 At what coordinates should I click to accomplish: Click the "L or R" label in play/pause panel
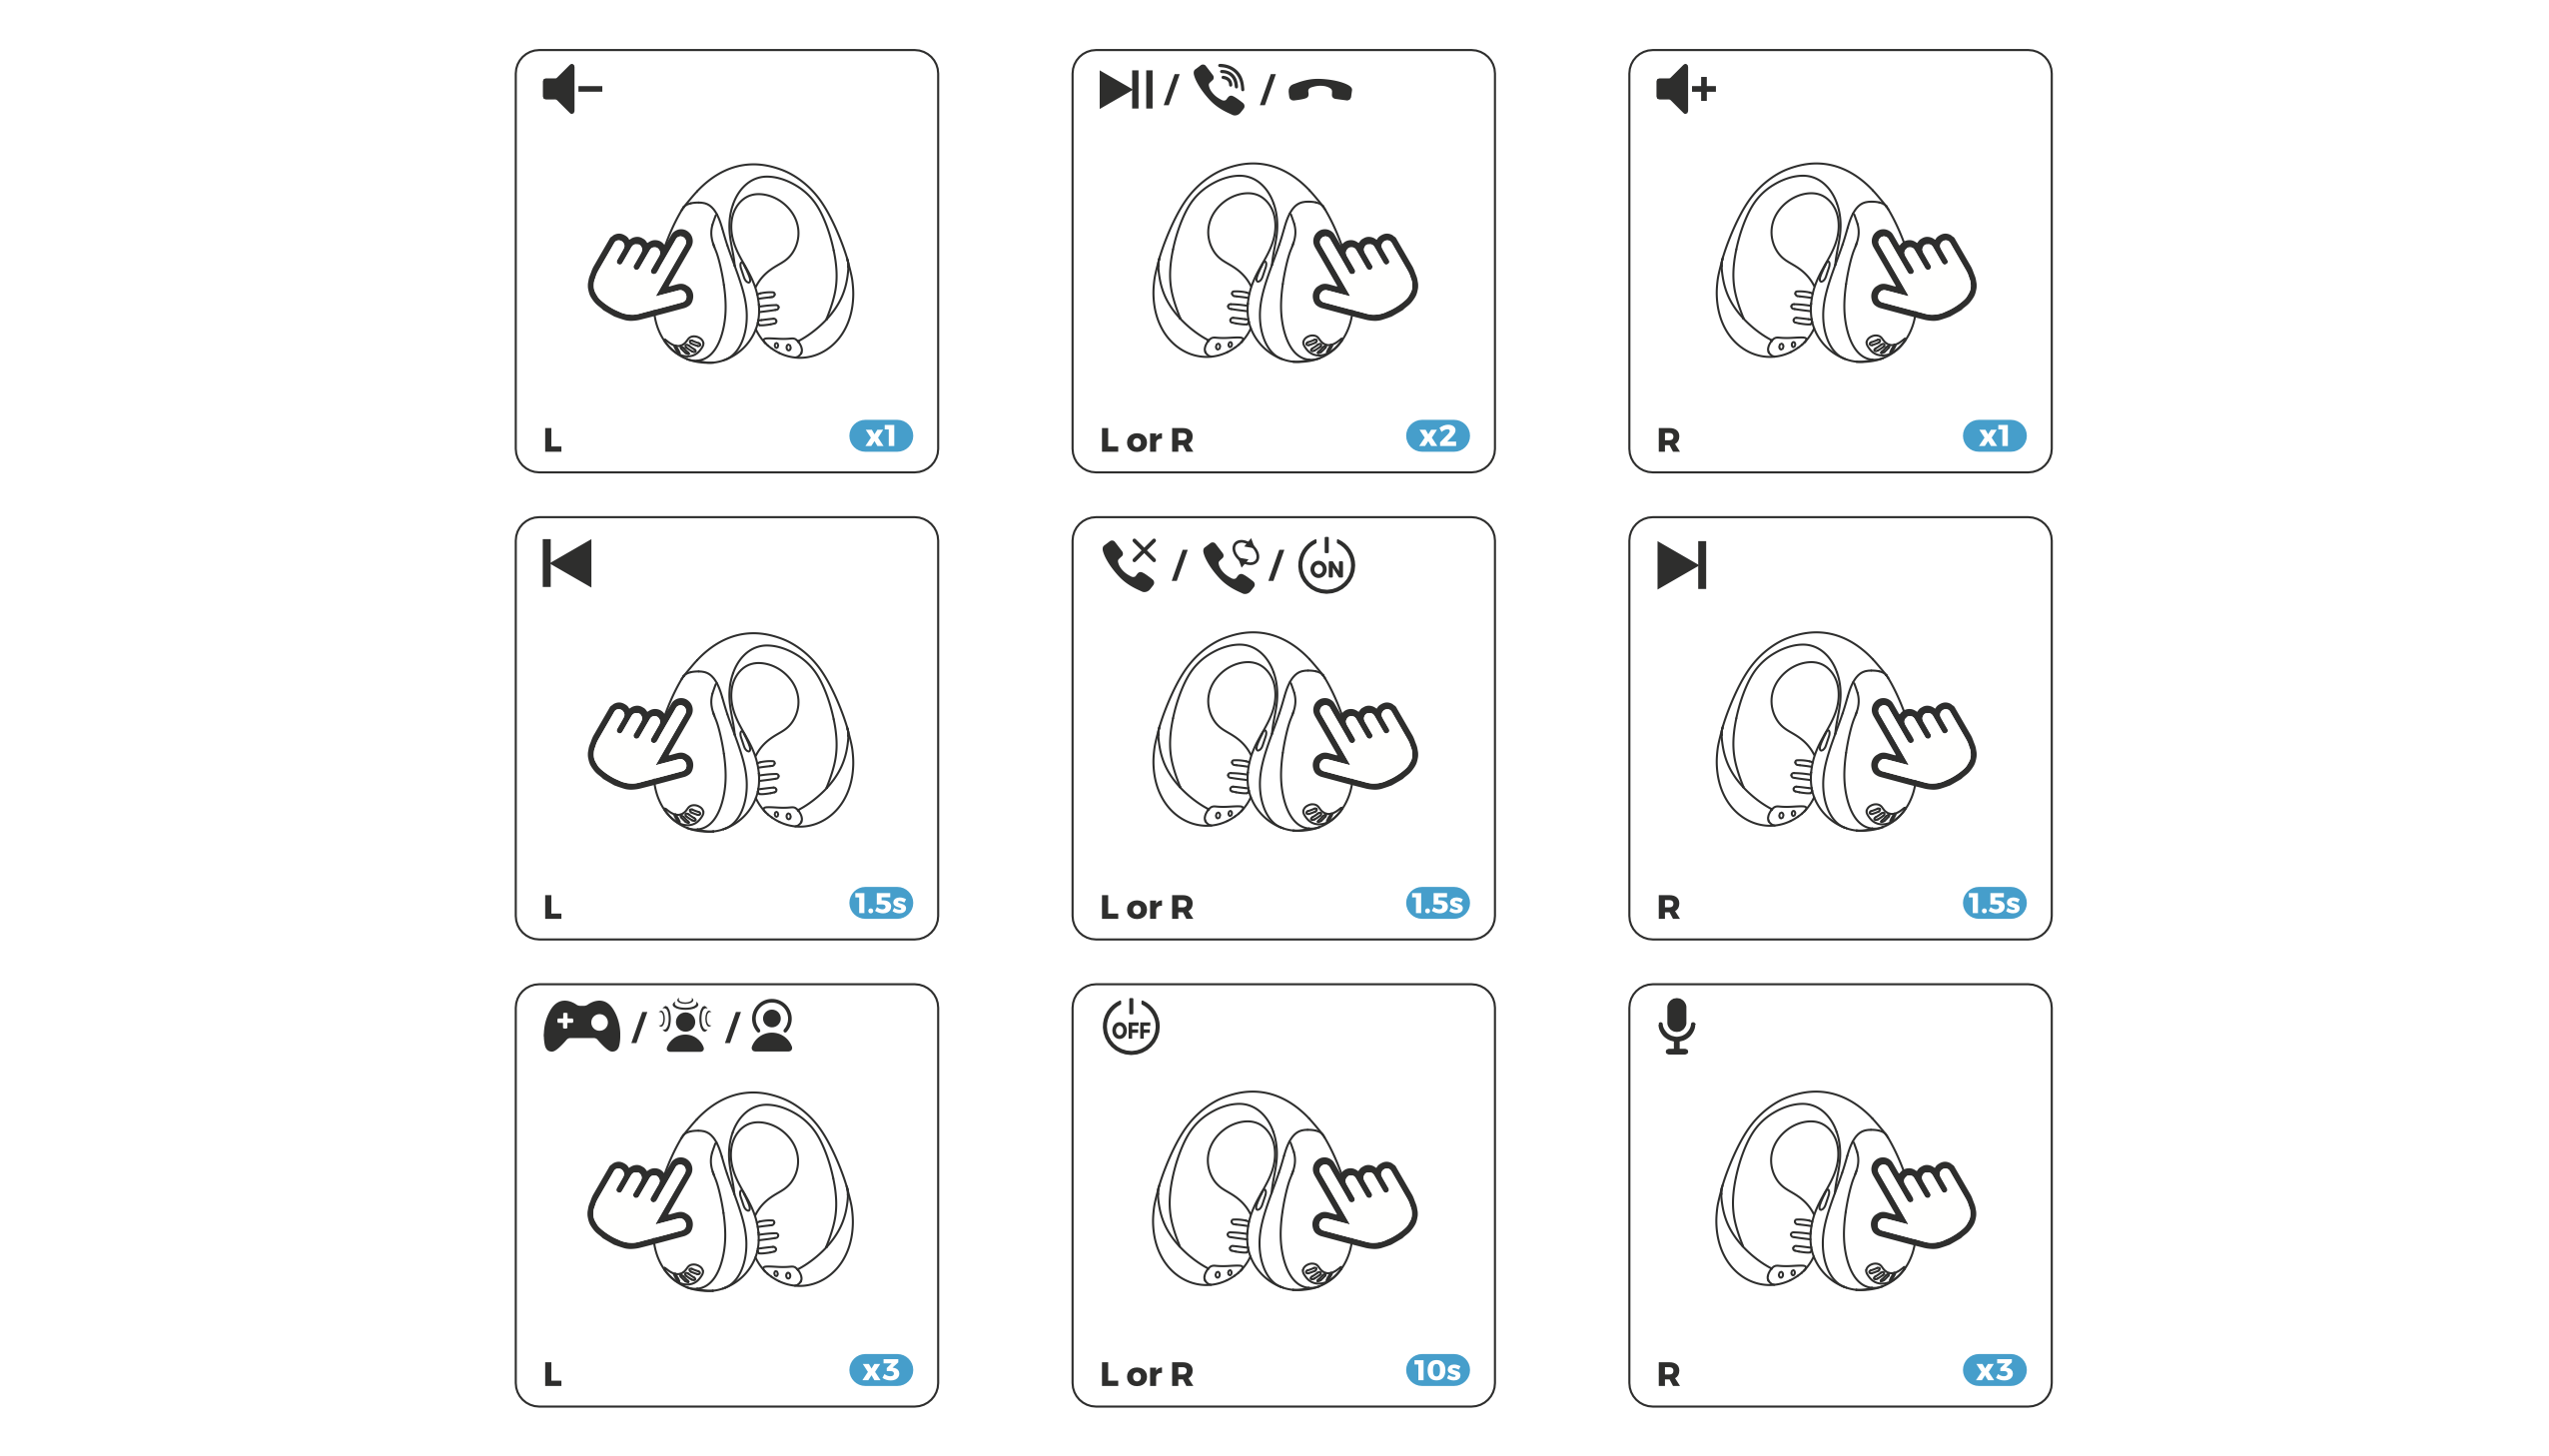[x=1146, y=440]
